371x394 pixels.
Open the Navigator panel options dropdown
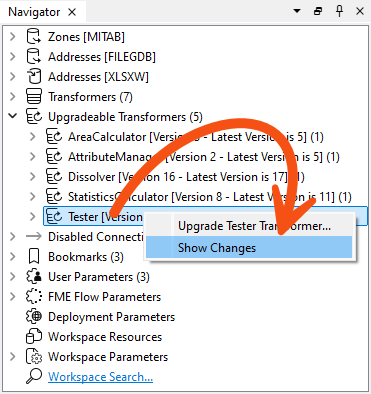297,11
